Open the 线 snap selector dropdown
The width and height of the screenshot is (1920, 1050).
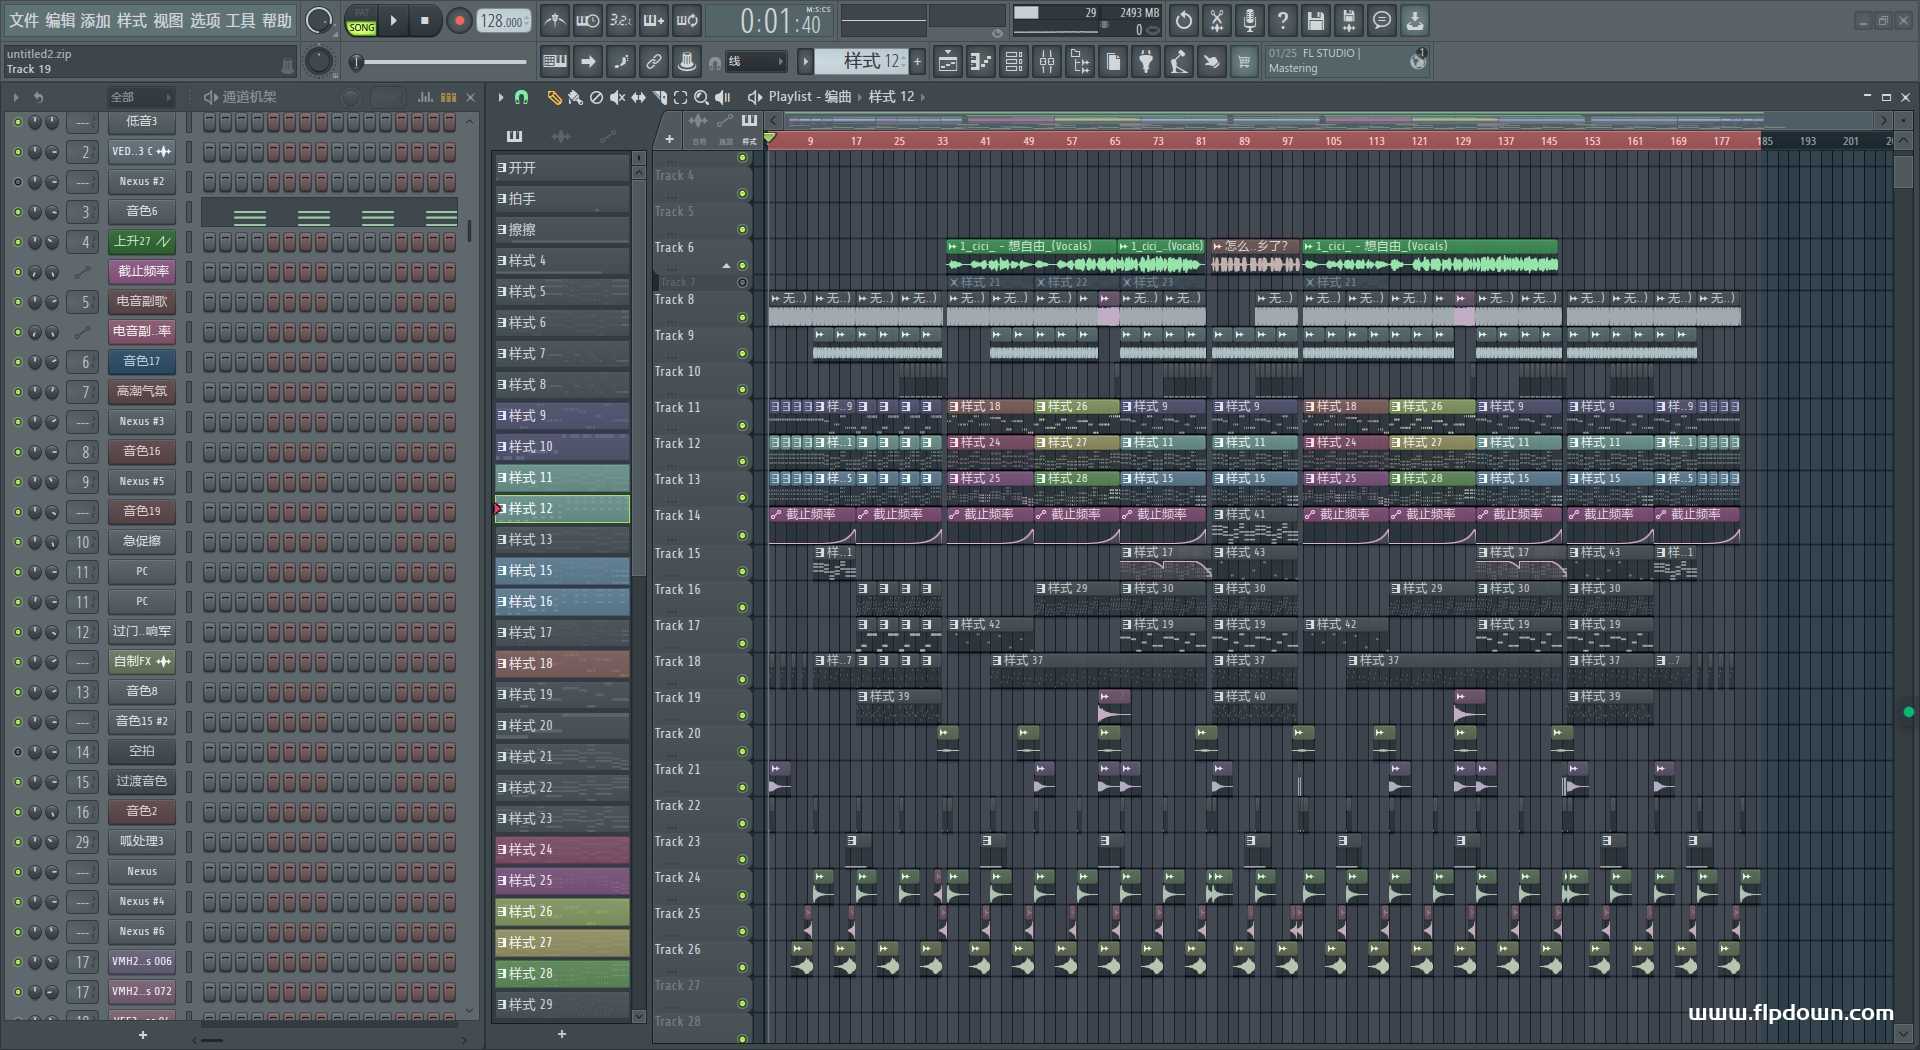[x=755, y=62]
